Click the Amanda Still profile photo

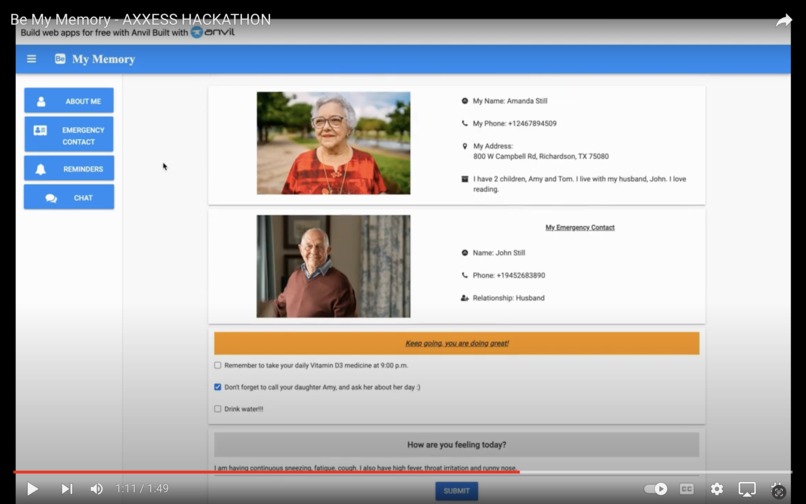point(334,143)
